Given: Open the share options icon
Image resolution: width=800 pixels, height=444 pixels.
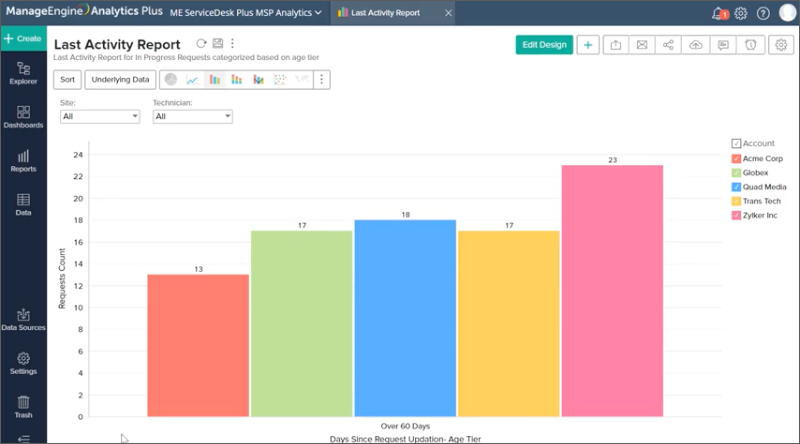Looking at the screenshot, I should (669, 45).
